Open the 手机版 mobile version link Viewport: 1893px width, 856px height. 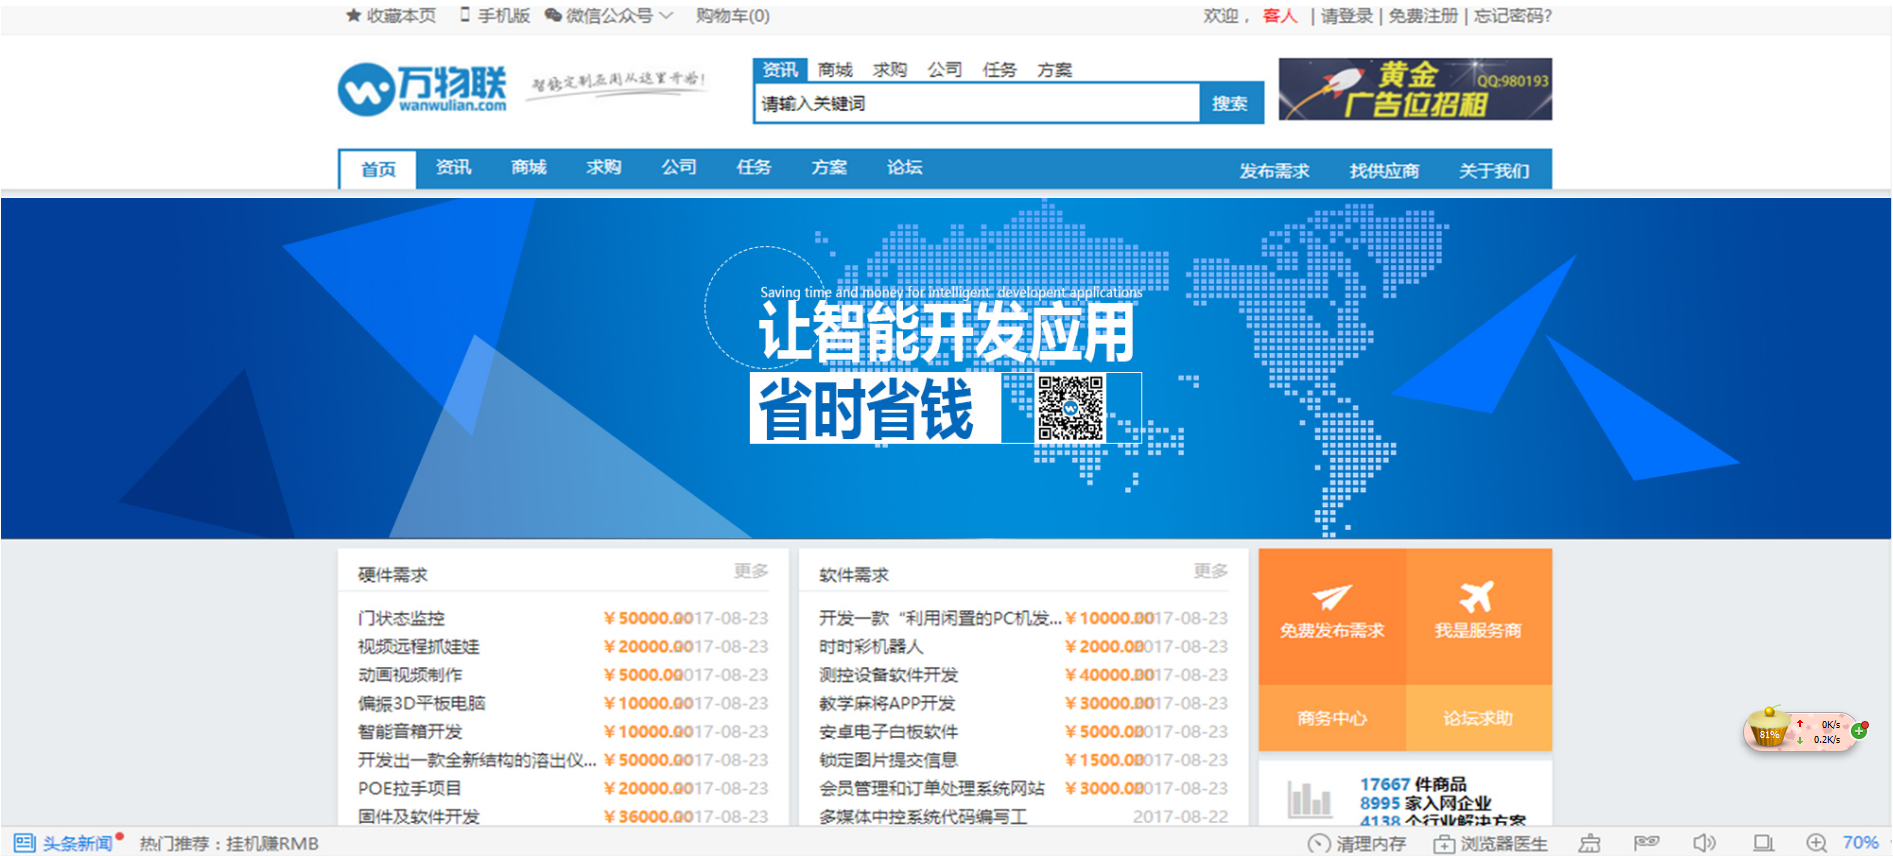pyautogui.click(x=494, y=15)
